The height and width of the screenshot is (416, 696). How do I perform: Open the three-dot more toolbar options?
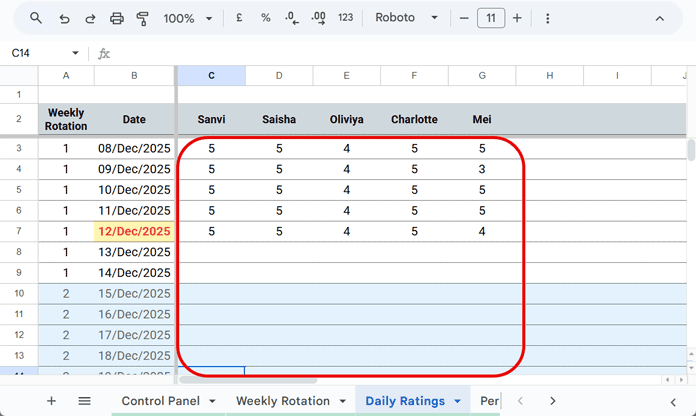point(548,18)
